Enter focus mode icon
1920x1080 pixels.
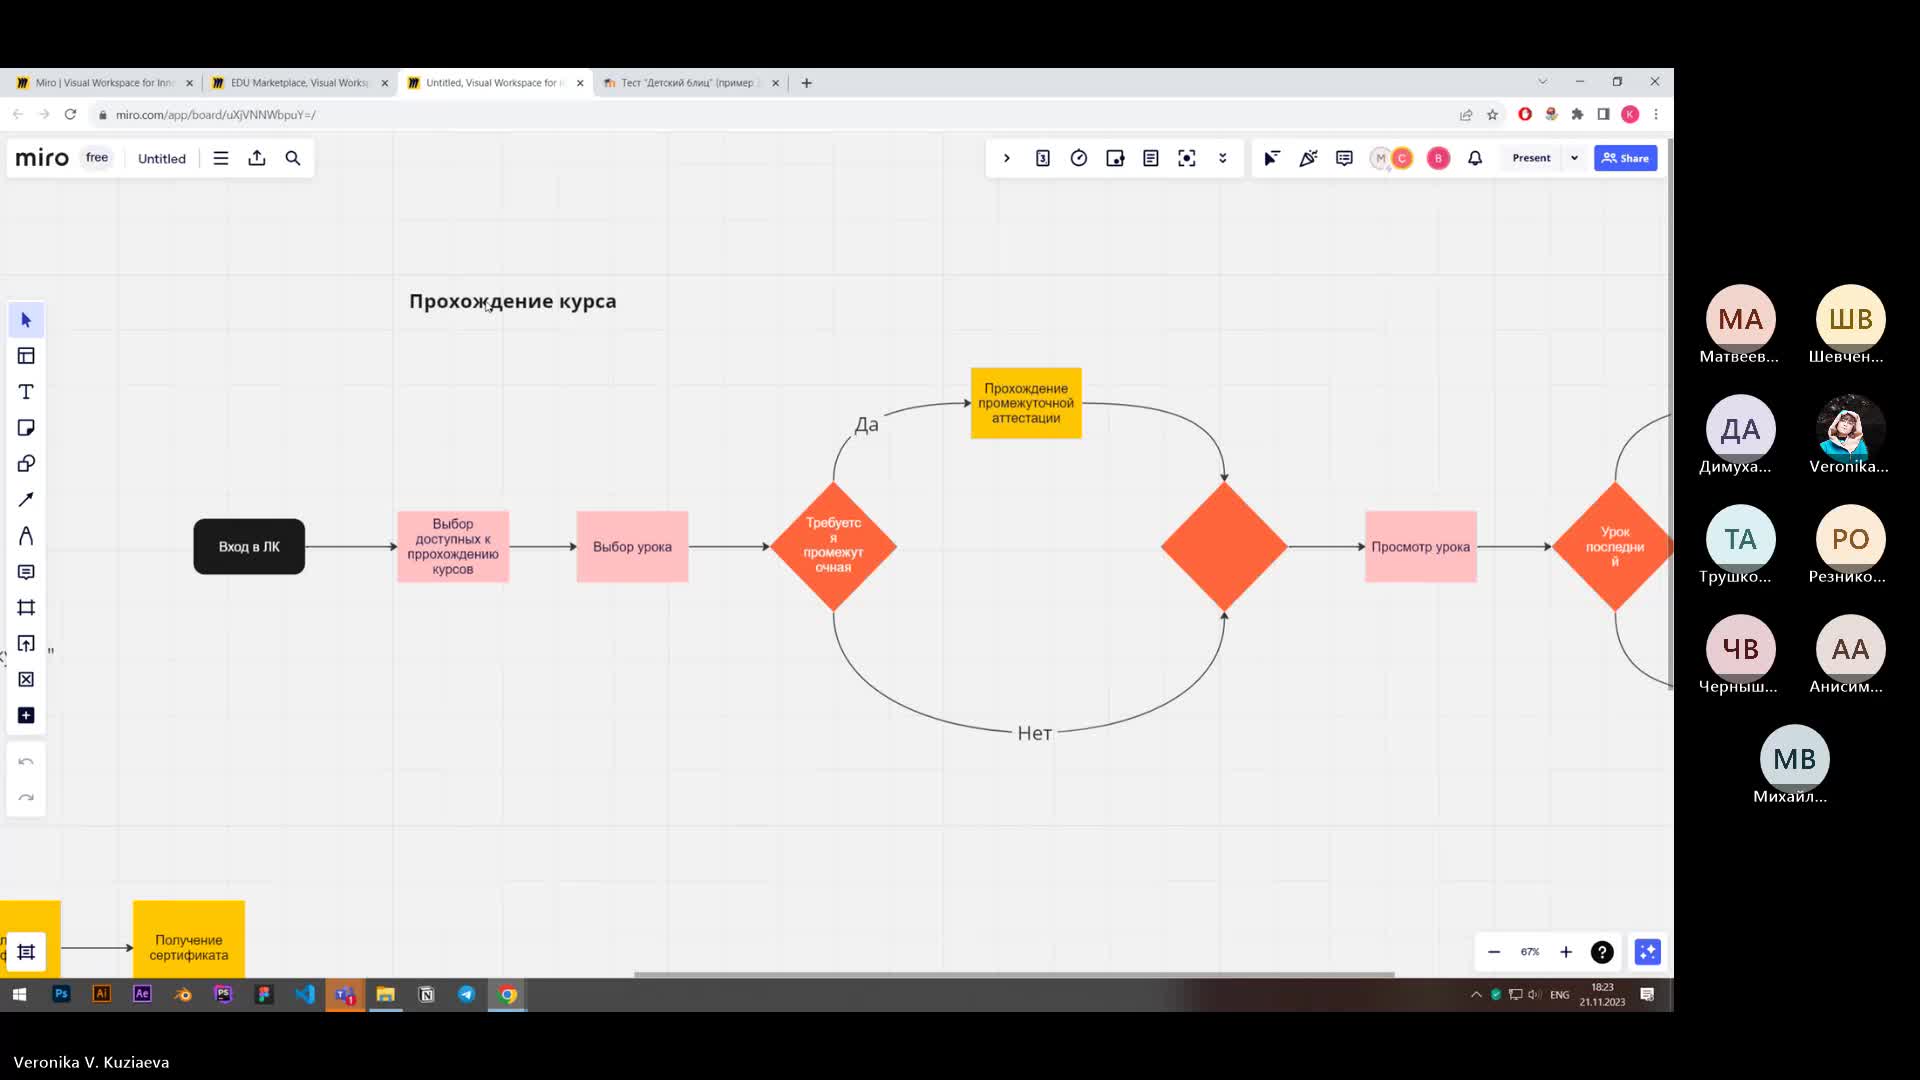[x=1187, y=158]
